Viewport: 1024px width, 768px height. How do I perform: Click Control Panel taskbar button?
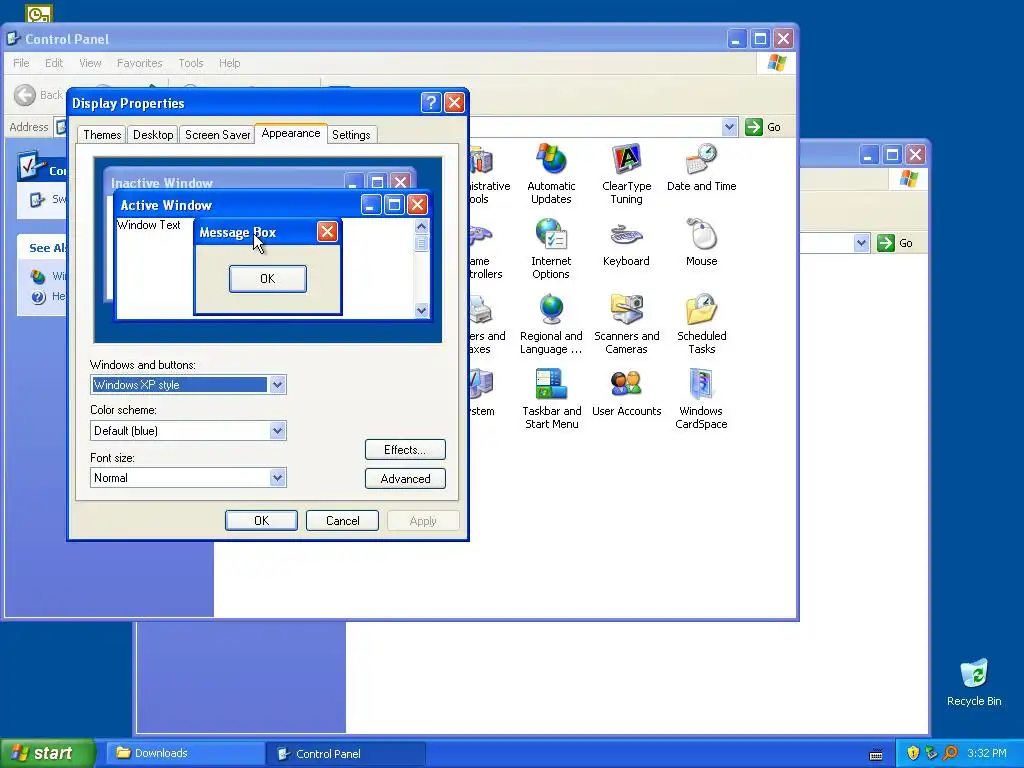point(346,753)
